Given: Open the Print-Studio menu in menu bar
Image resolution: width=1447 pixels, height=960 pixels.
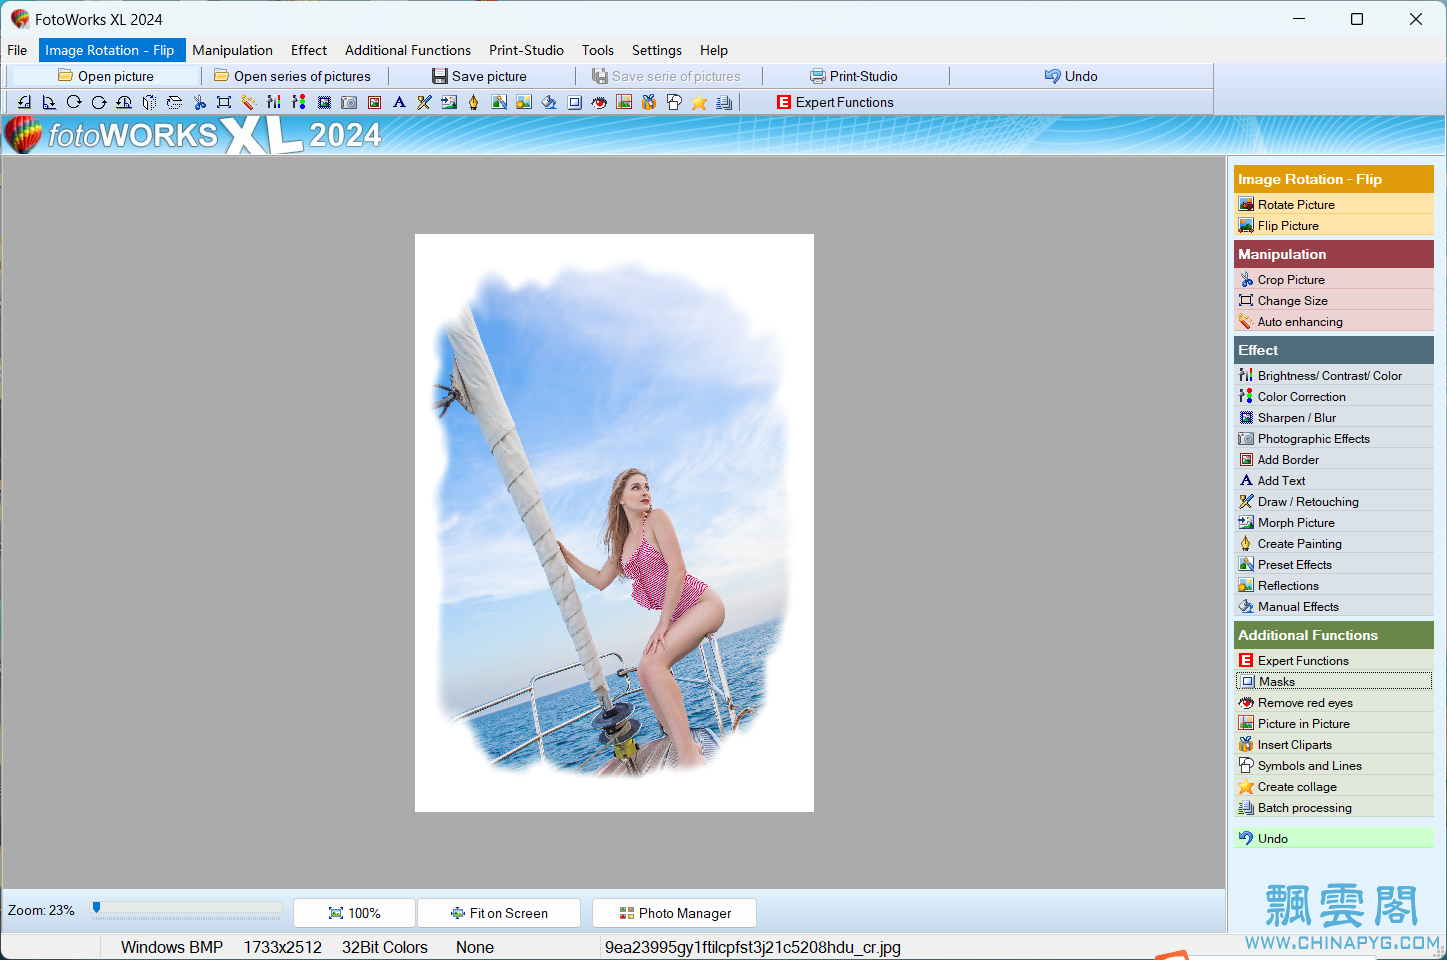Looking at the screenshot, I should [x=526, y=50].
